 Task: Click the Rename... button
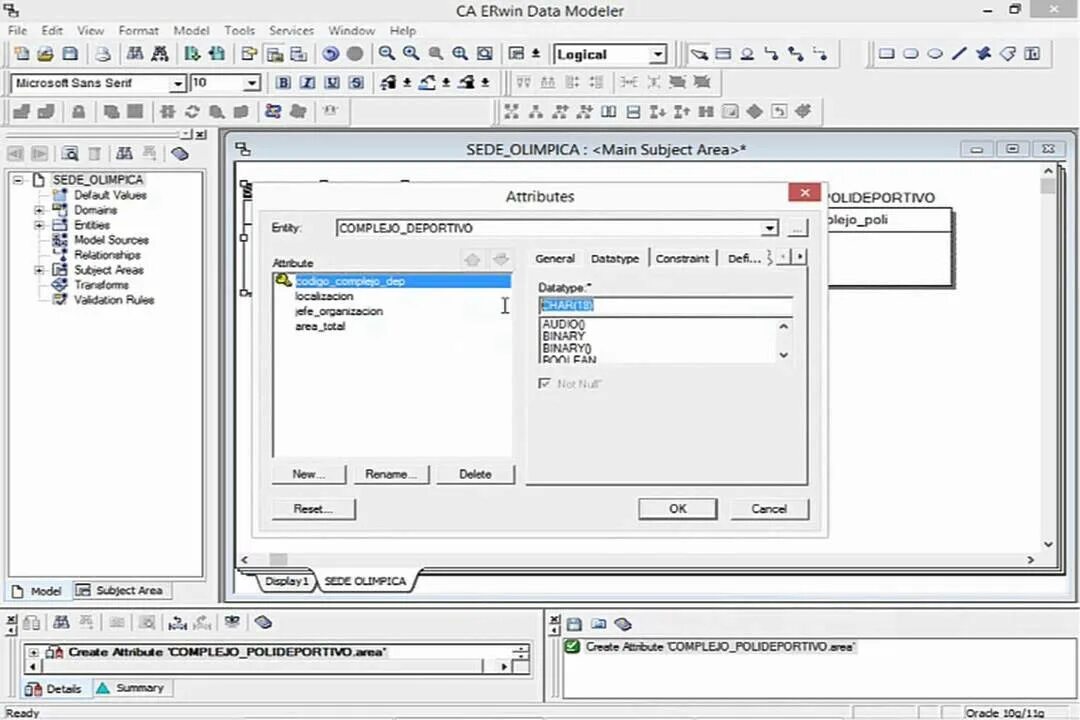coord(391,474)
